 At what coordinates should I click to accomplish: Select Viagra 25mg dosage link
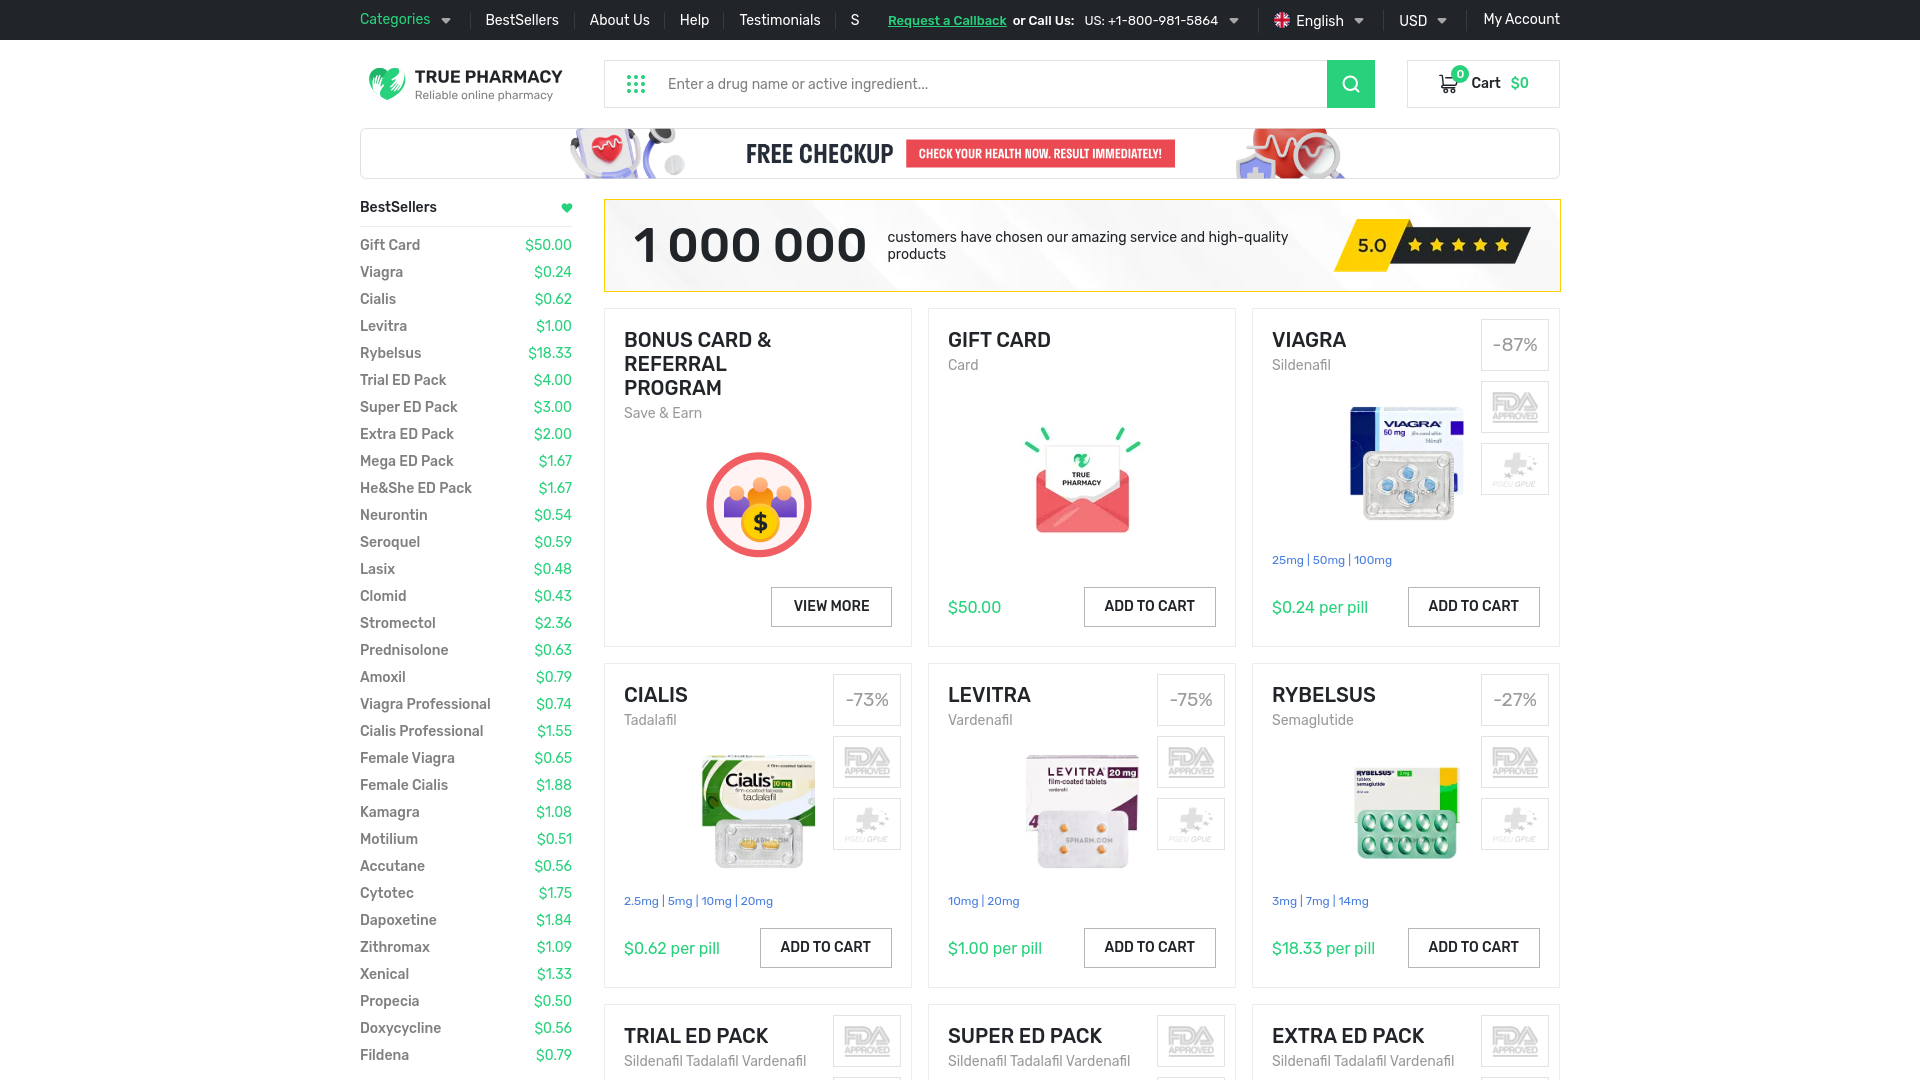click(1288, 561)
